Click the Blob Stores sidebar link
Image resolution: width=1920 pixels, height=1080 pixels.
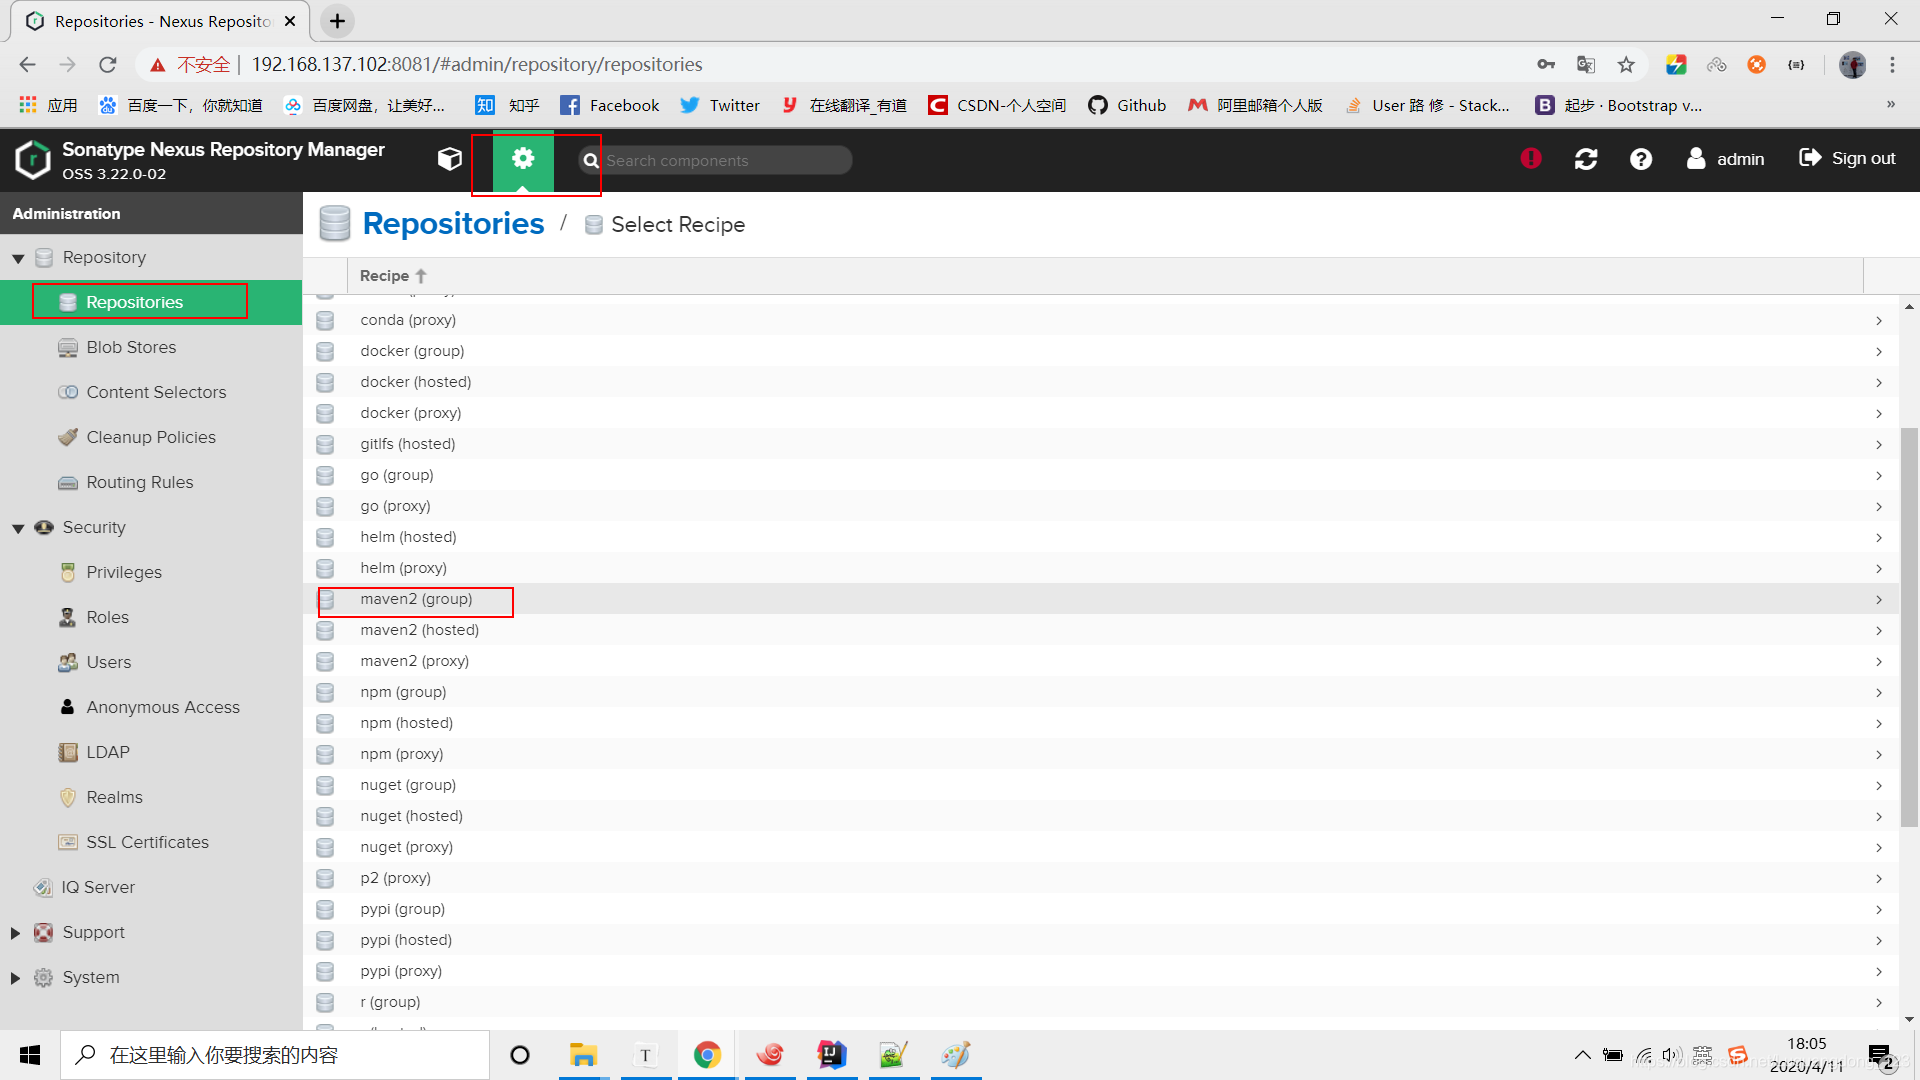(x=131, y=347)
